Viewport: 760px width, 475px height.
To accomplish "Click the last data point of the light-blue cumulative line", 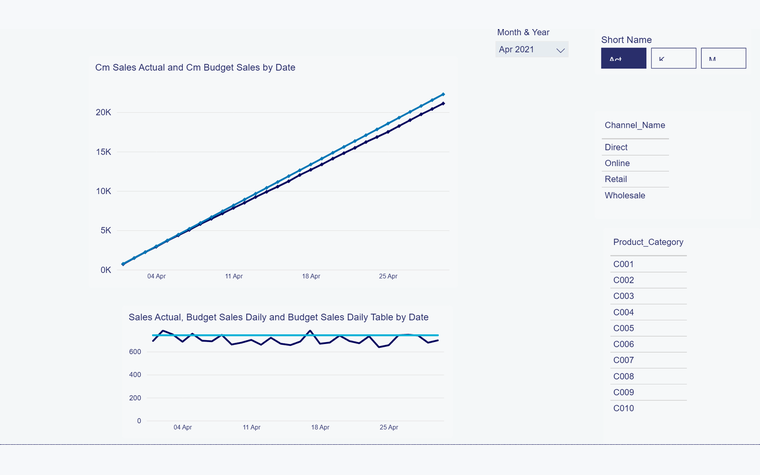I will (x=443, y=95).
